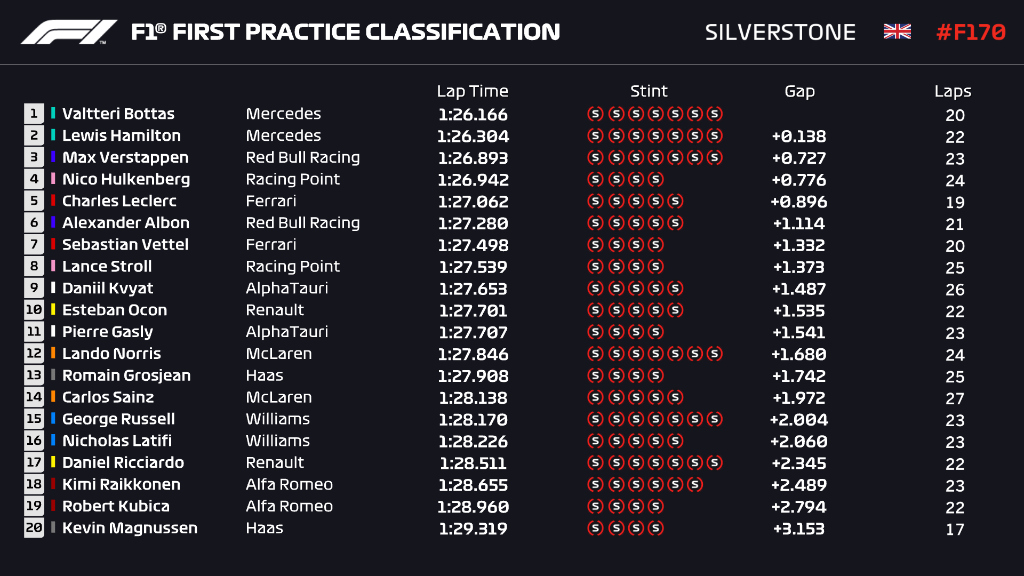
Task: Click the Gap column header
Action: (x=799, y=91)
